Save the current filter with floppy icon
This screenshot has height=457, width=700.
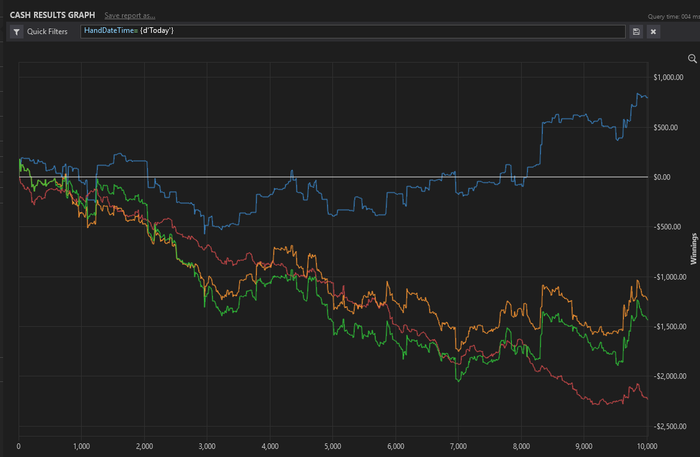point(636,32)
